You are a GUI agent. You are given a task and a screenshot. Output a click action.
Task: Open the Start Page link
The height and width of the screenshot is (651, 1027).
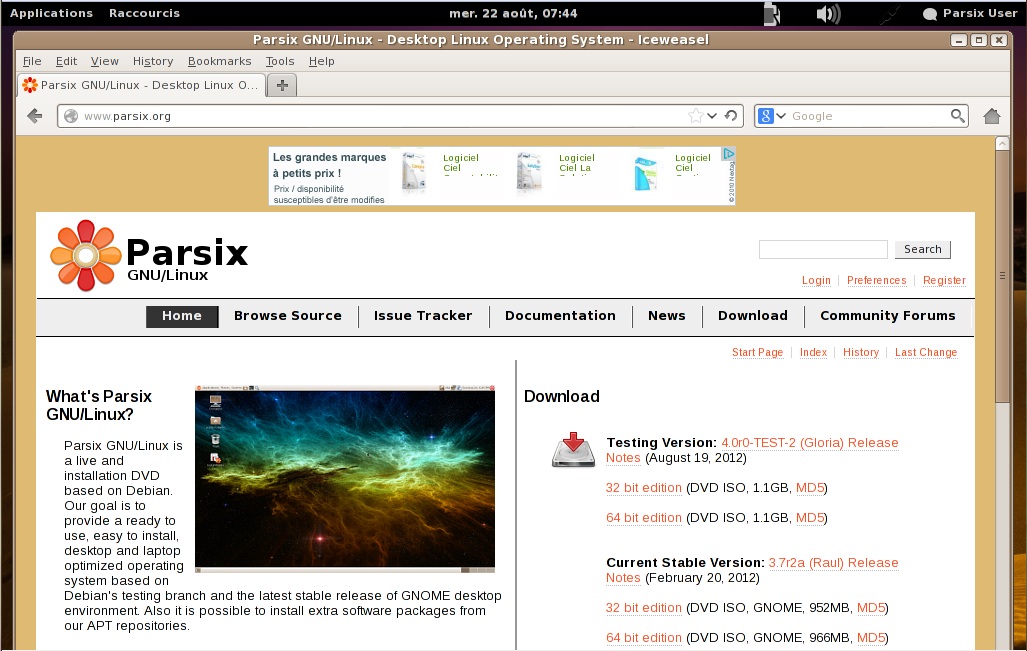click(x=757, y=352)
